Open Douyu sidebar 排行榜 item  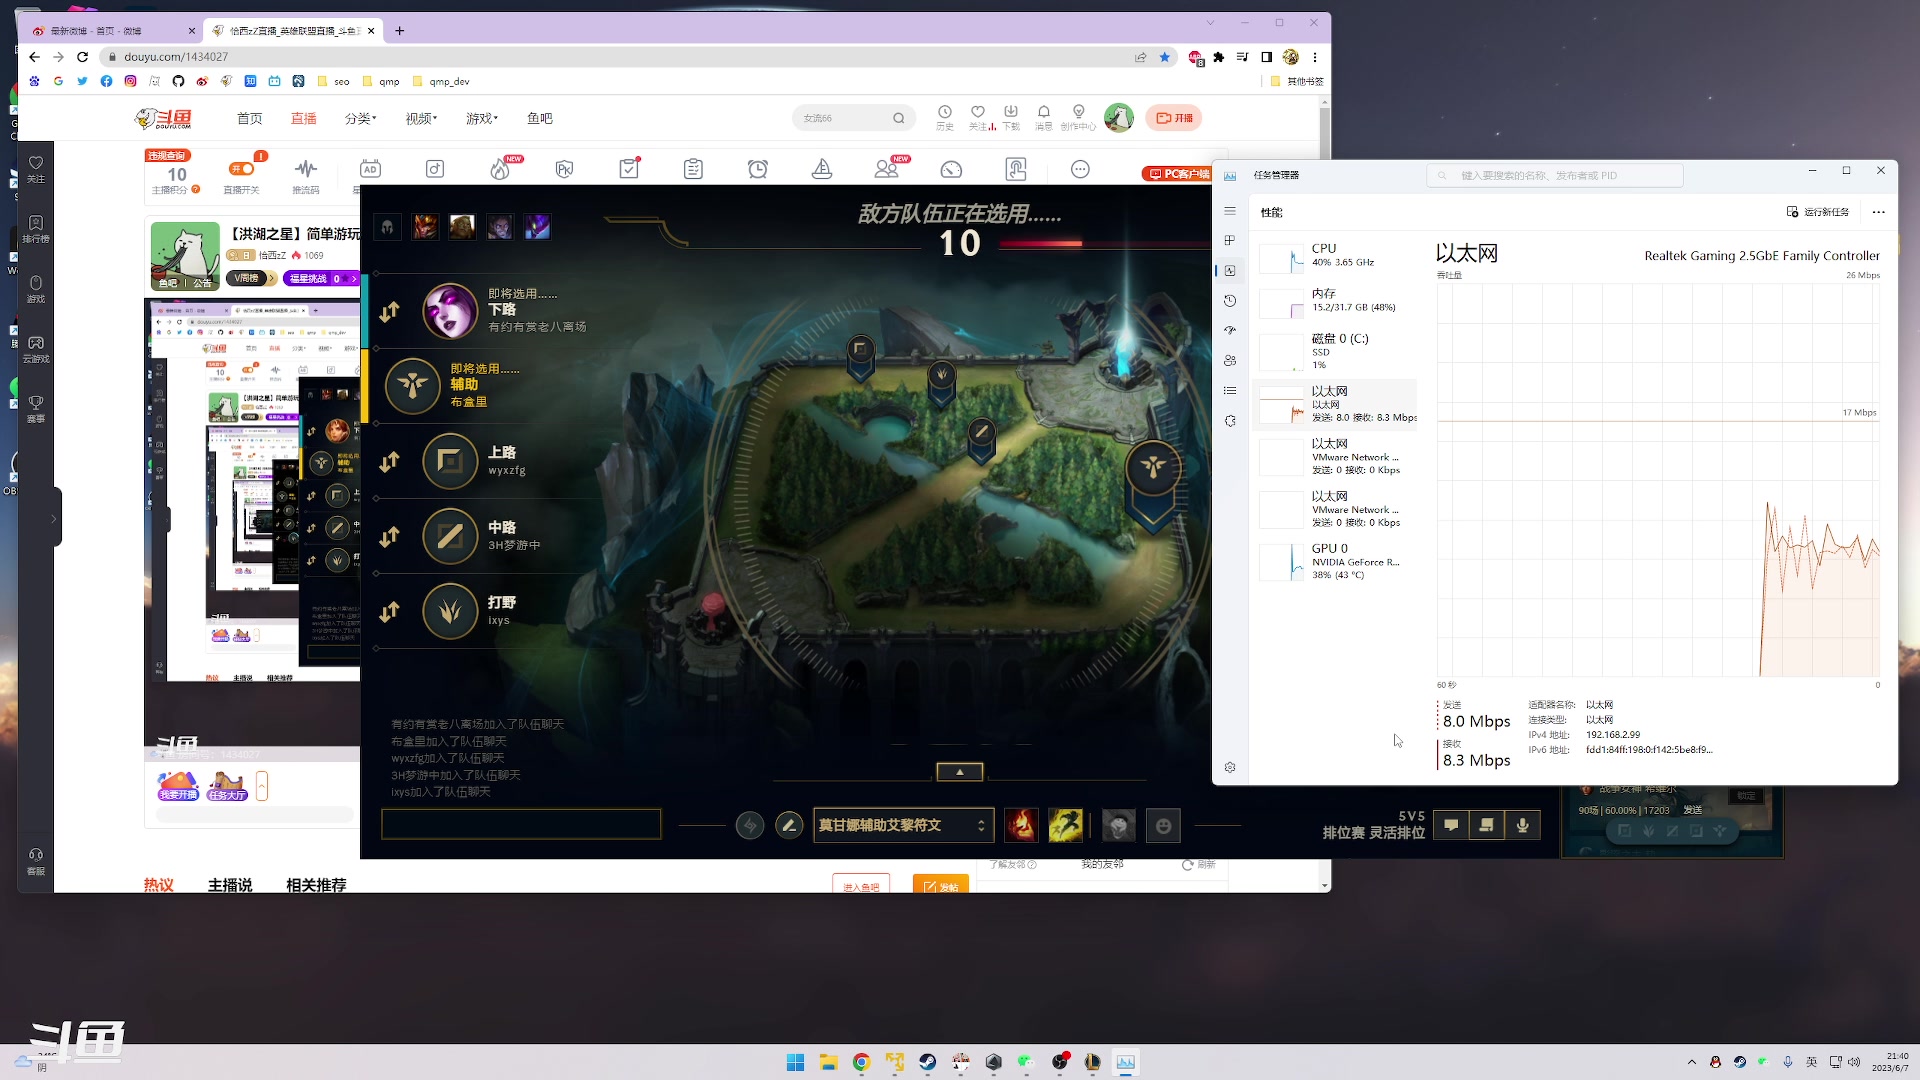[36, 229]
